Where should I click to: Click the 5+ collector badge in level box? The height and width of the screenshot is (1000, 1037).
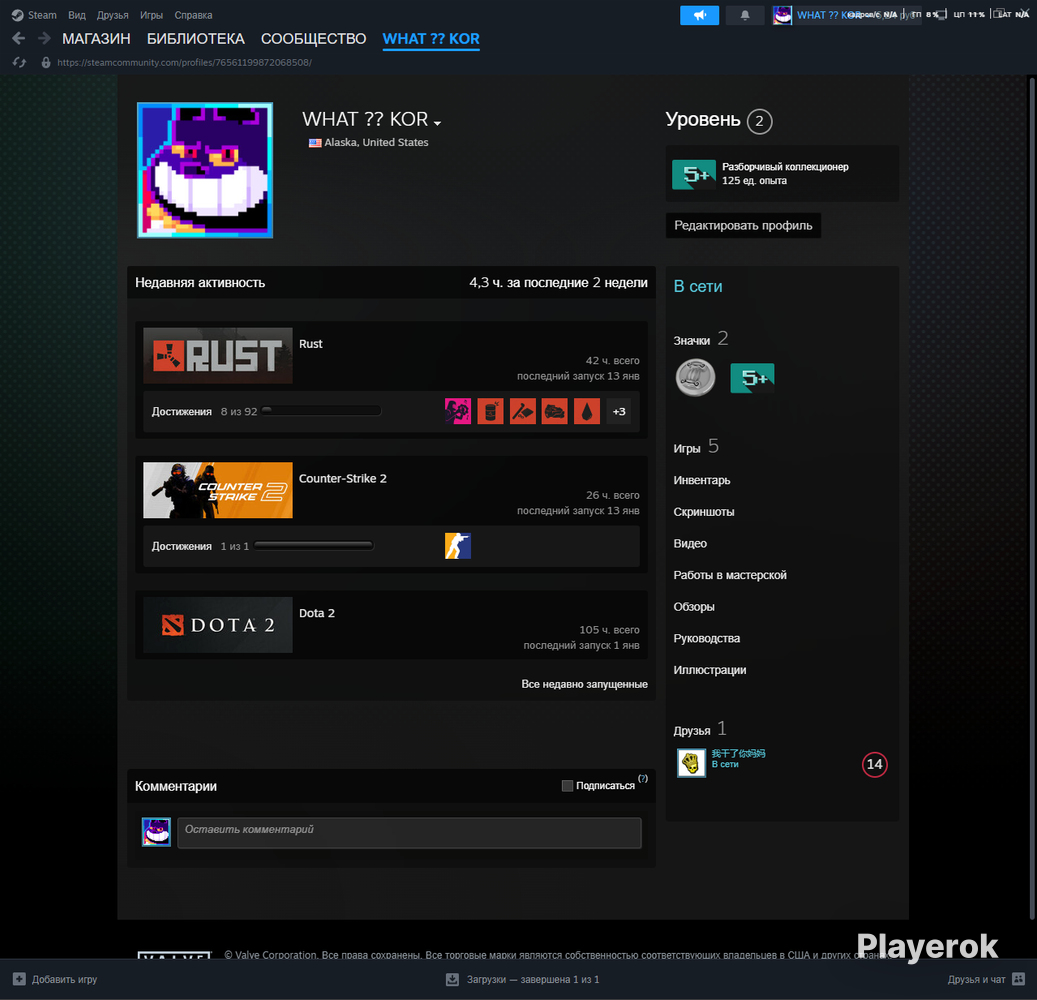click(694, 174)
